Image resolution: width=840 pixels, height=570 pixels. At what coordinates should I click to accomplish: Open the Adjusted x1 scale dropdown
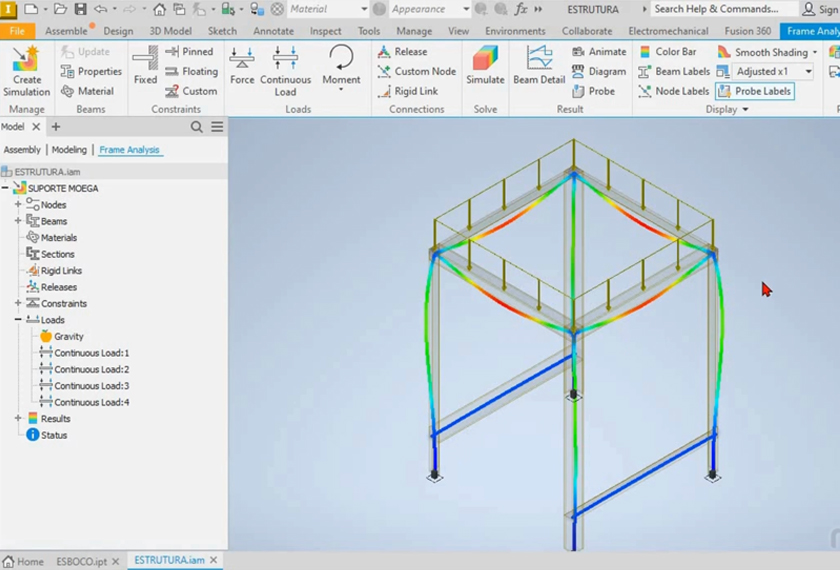point(808,72)
